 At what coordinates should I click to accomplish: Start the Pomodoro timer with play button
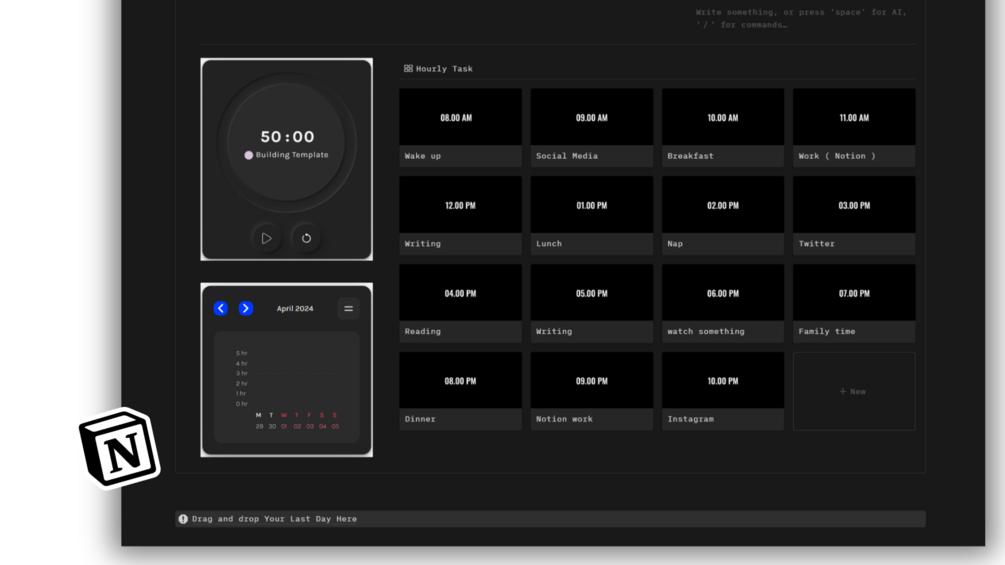tap(266, 238)
